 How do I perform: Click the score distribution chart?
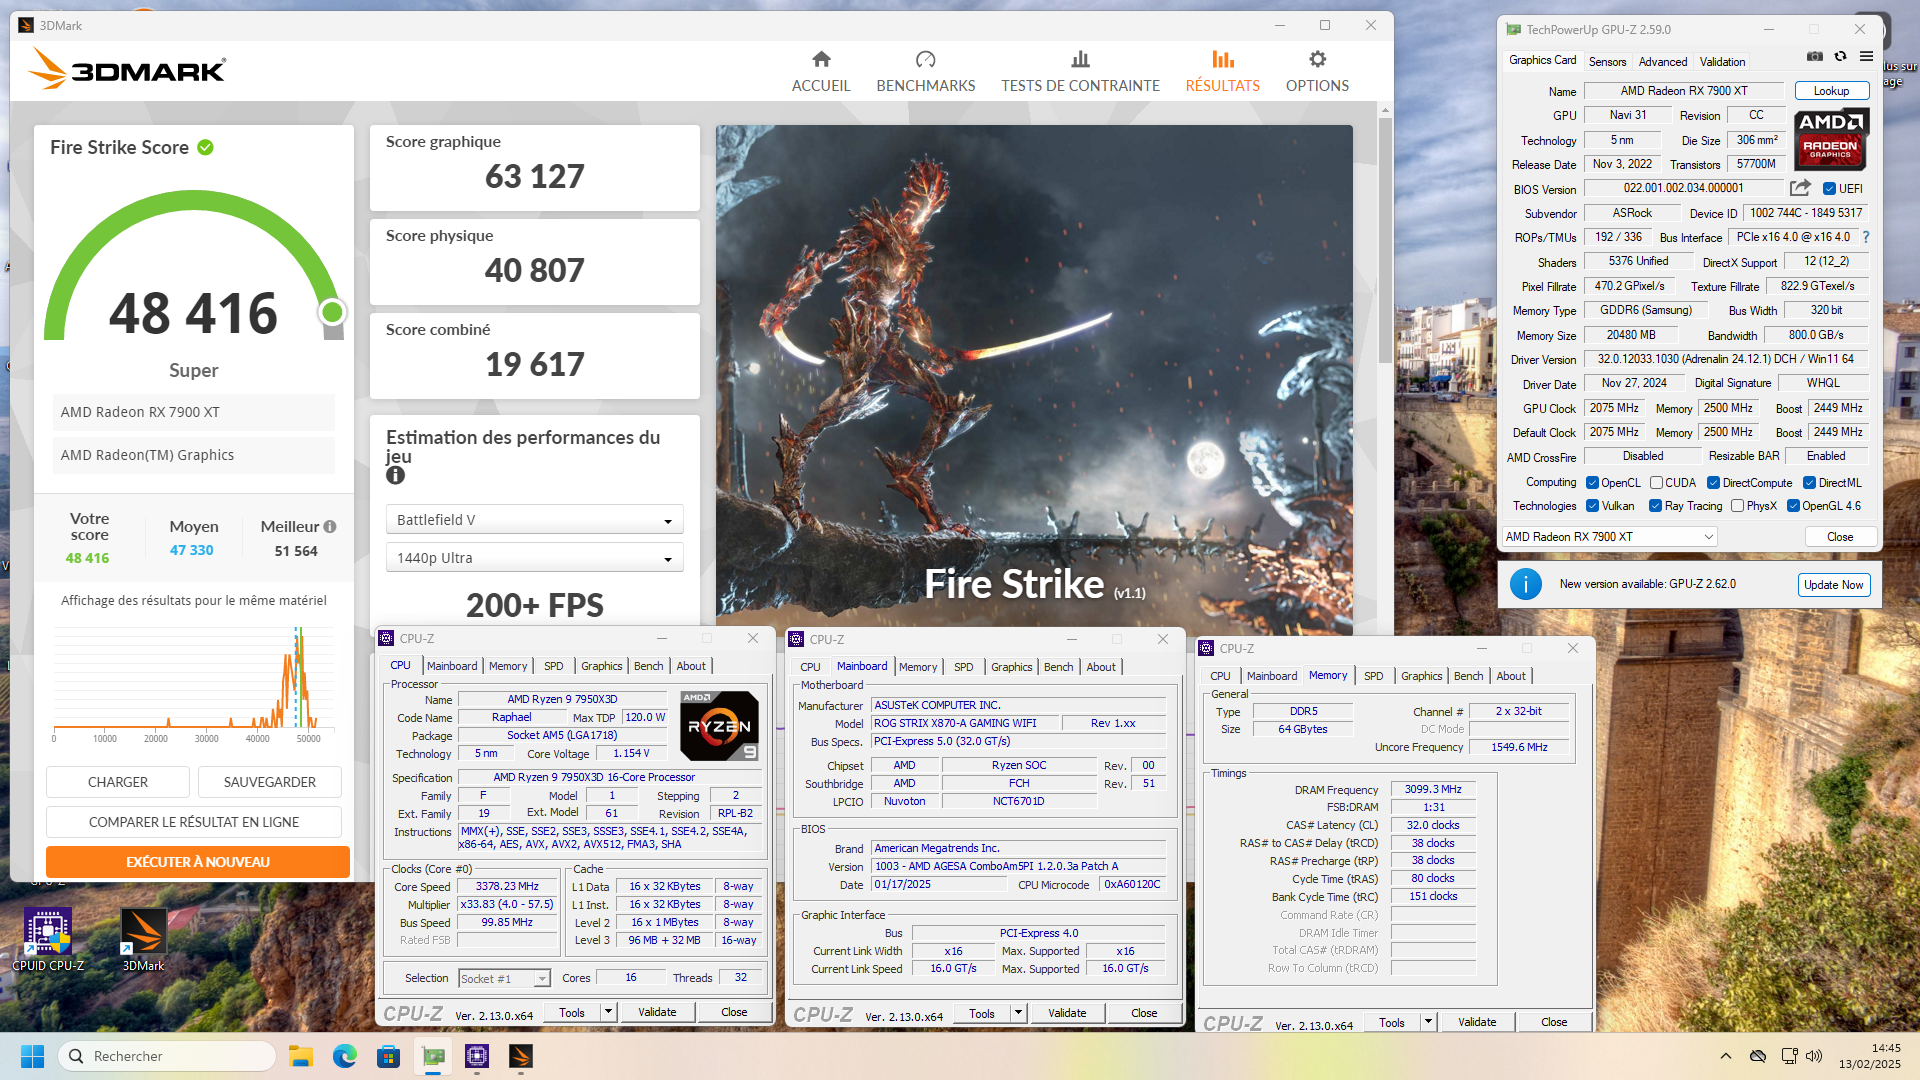click(x=194, y=683)
